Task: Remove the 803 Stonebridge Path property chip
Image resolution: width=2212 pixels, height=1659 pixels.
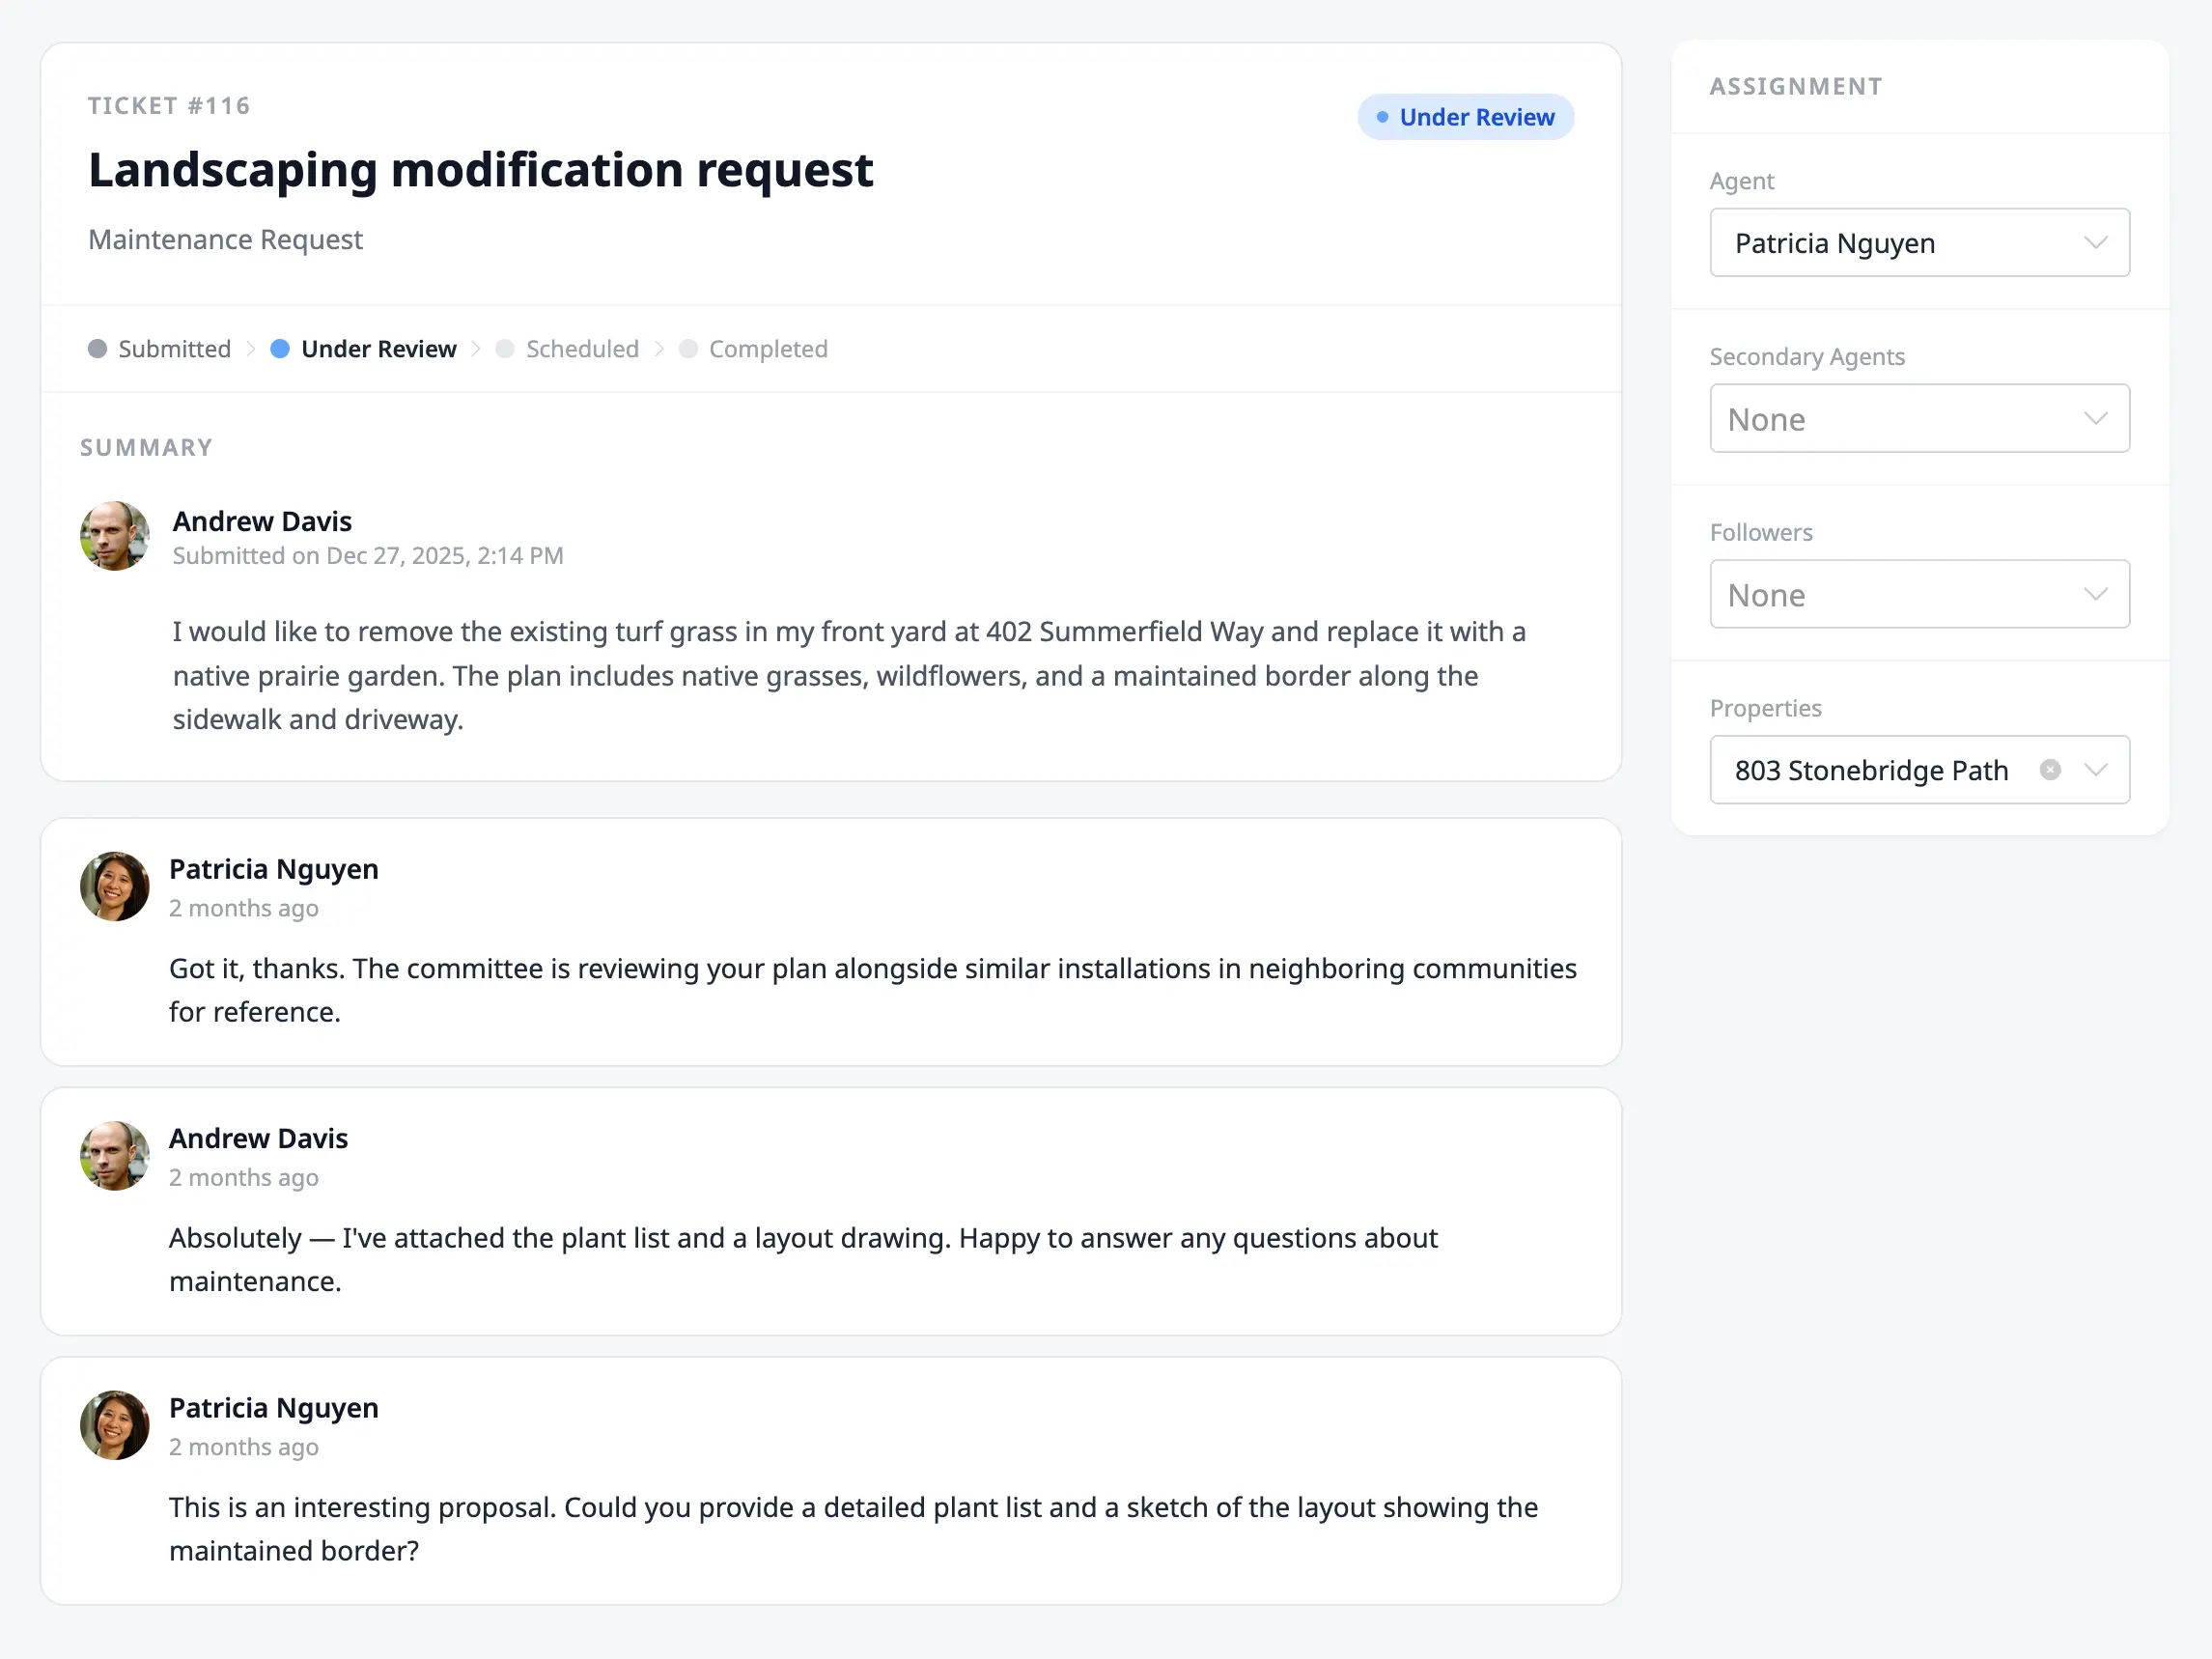Action: click(x=2051, y=769)
